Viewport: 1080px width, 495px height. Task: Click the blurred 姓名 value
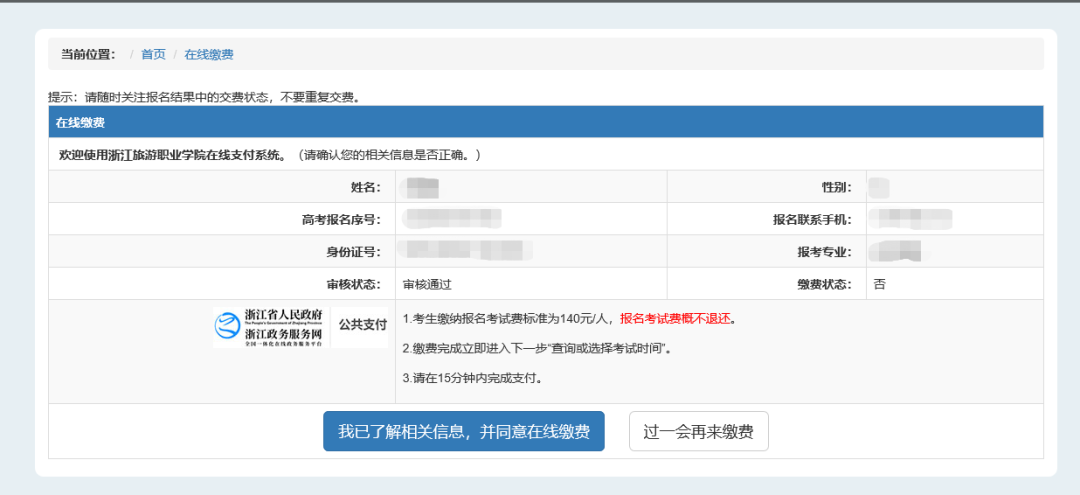pos(419,187)
